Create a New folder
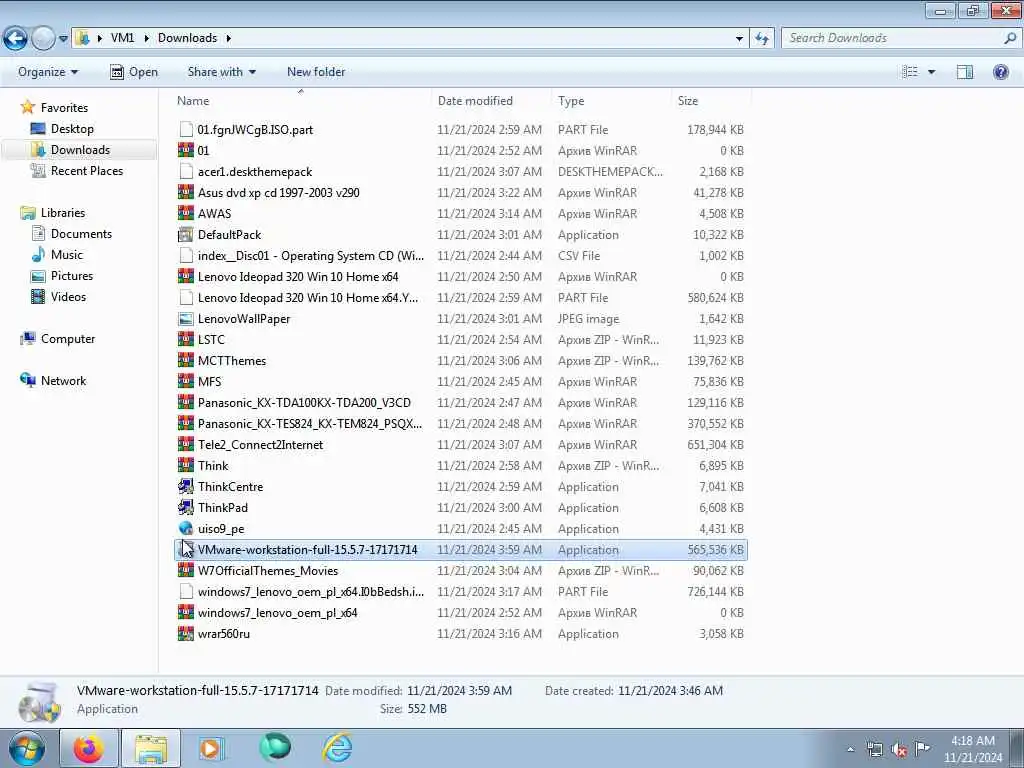Viewport: 1024px width, 768px height. pos(316,72)
